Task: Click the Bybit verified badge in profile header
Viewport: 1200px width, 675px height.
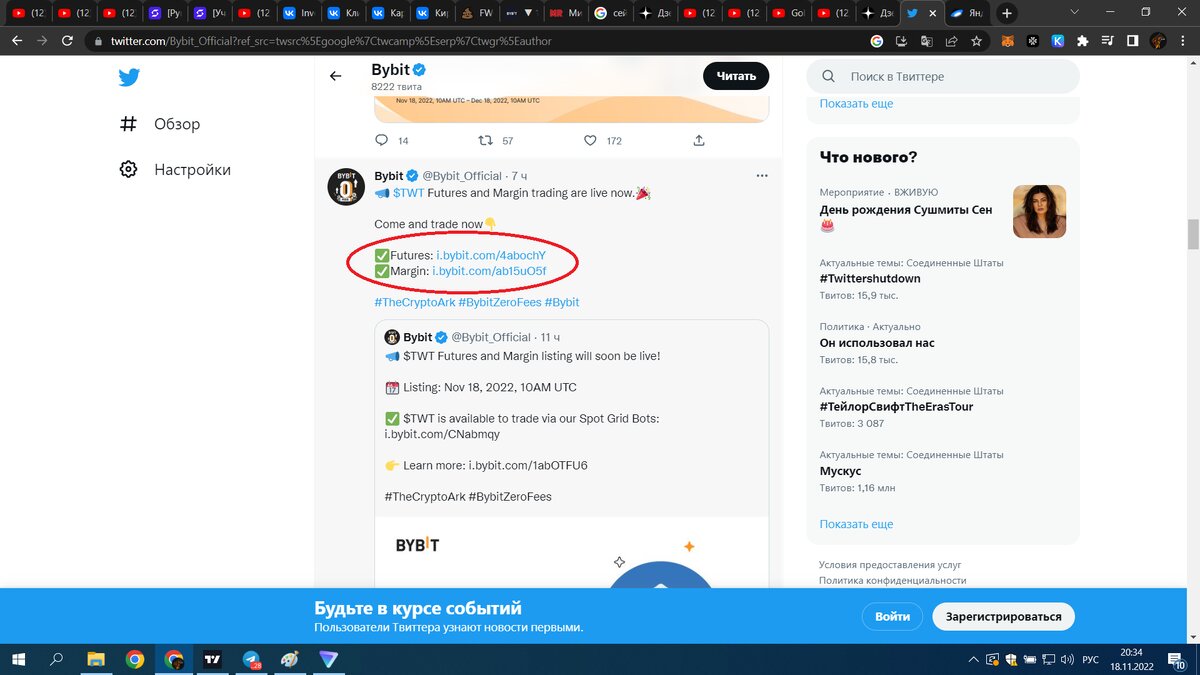Action: 421,70
